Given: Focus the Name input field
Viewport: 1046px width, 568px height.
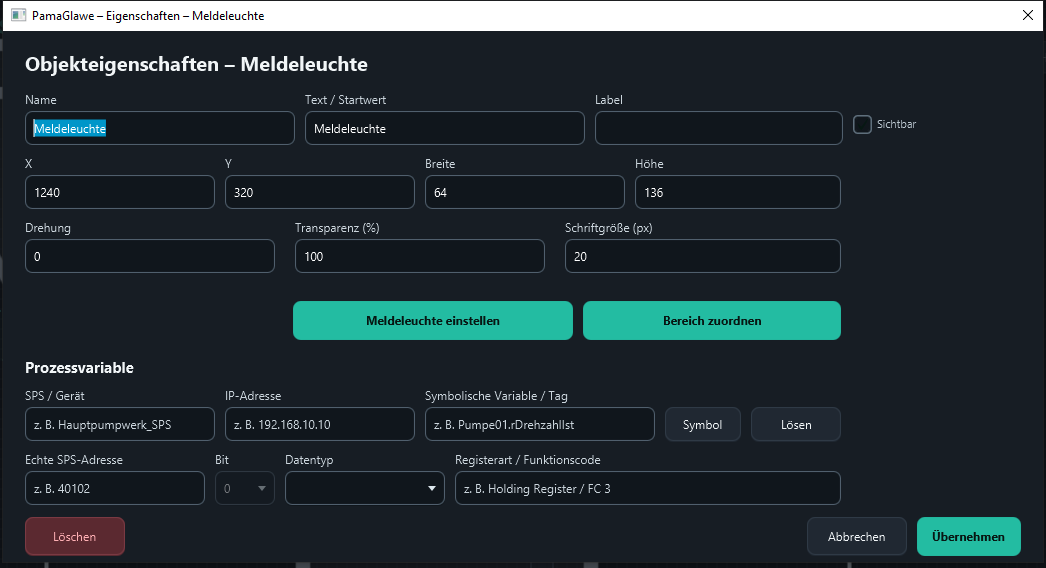Looking at the screenshot, I should pos(159,128).
